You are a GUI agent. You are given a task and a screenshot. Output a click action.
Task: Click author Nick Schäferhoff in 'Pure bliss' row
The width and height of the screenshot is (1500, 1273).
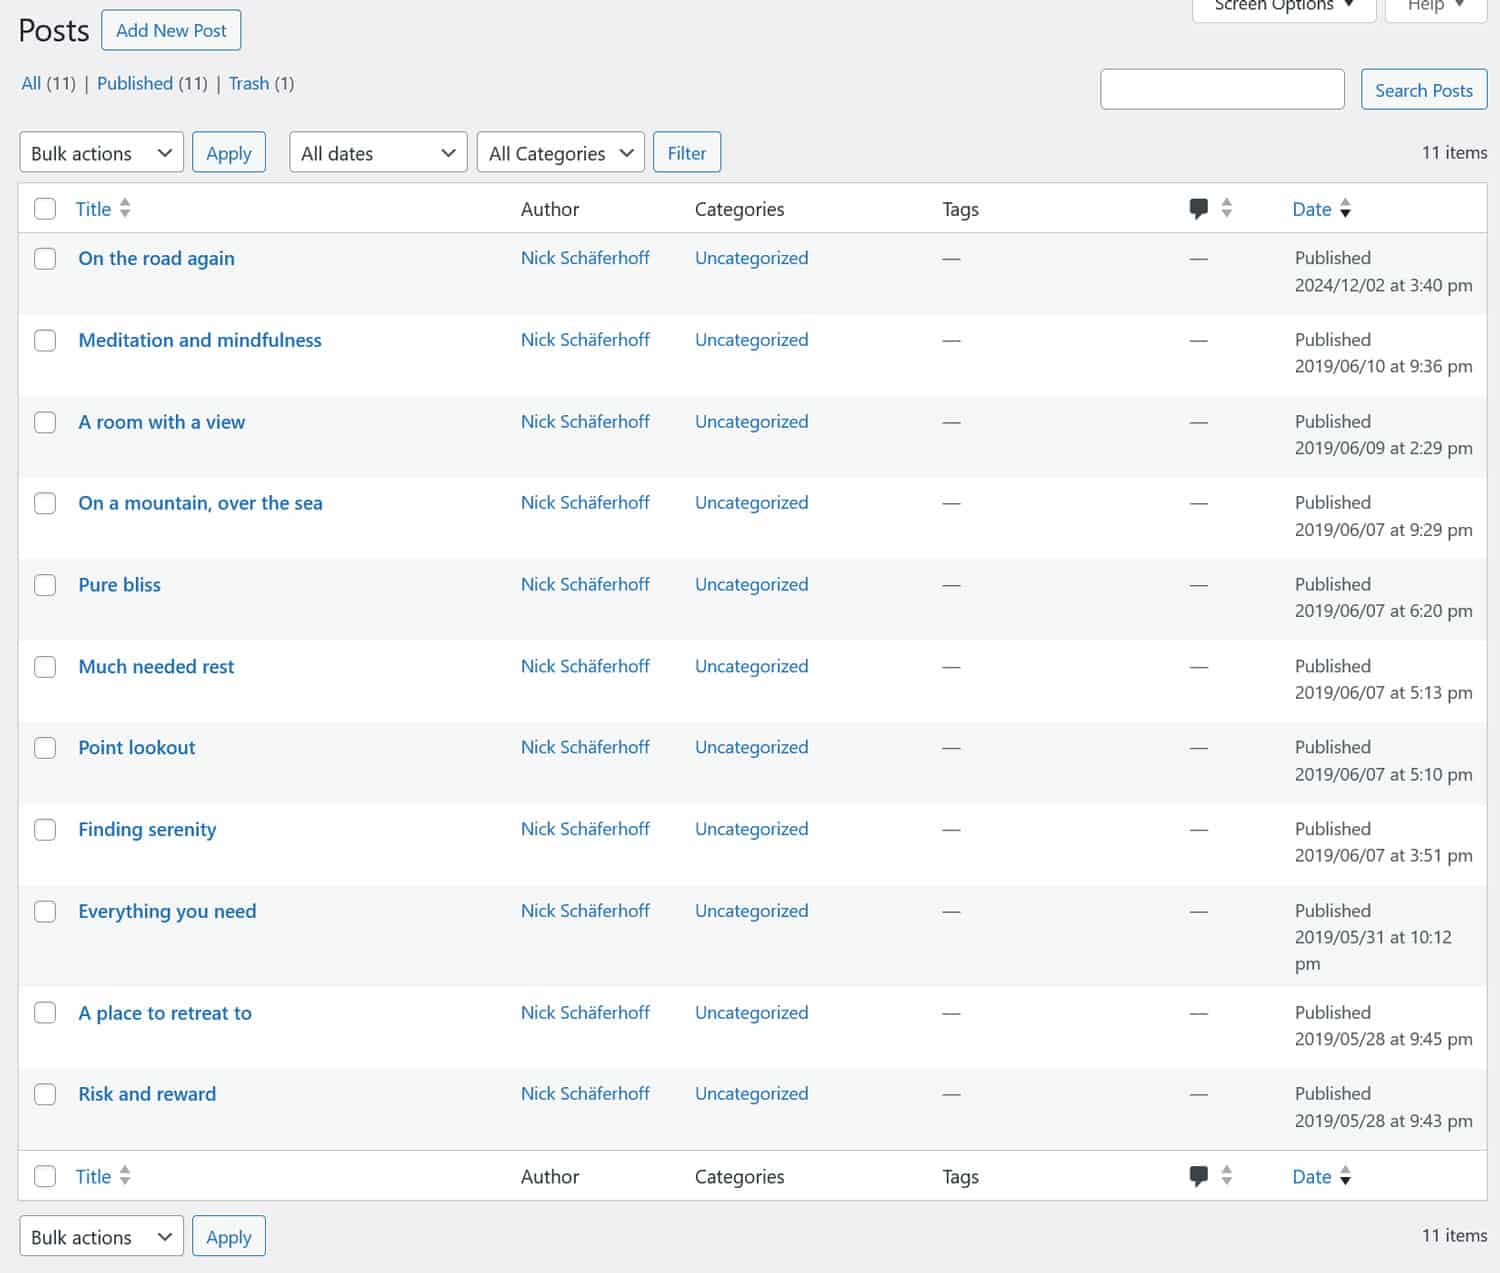585,584
